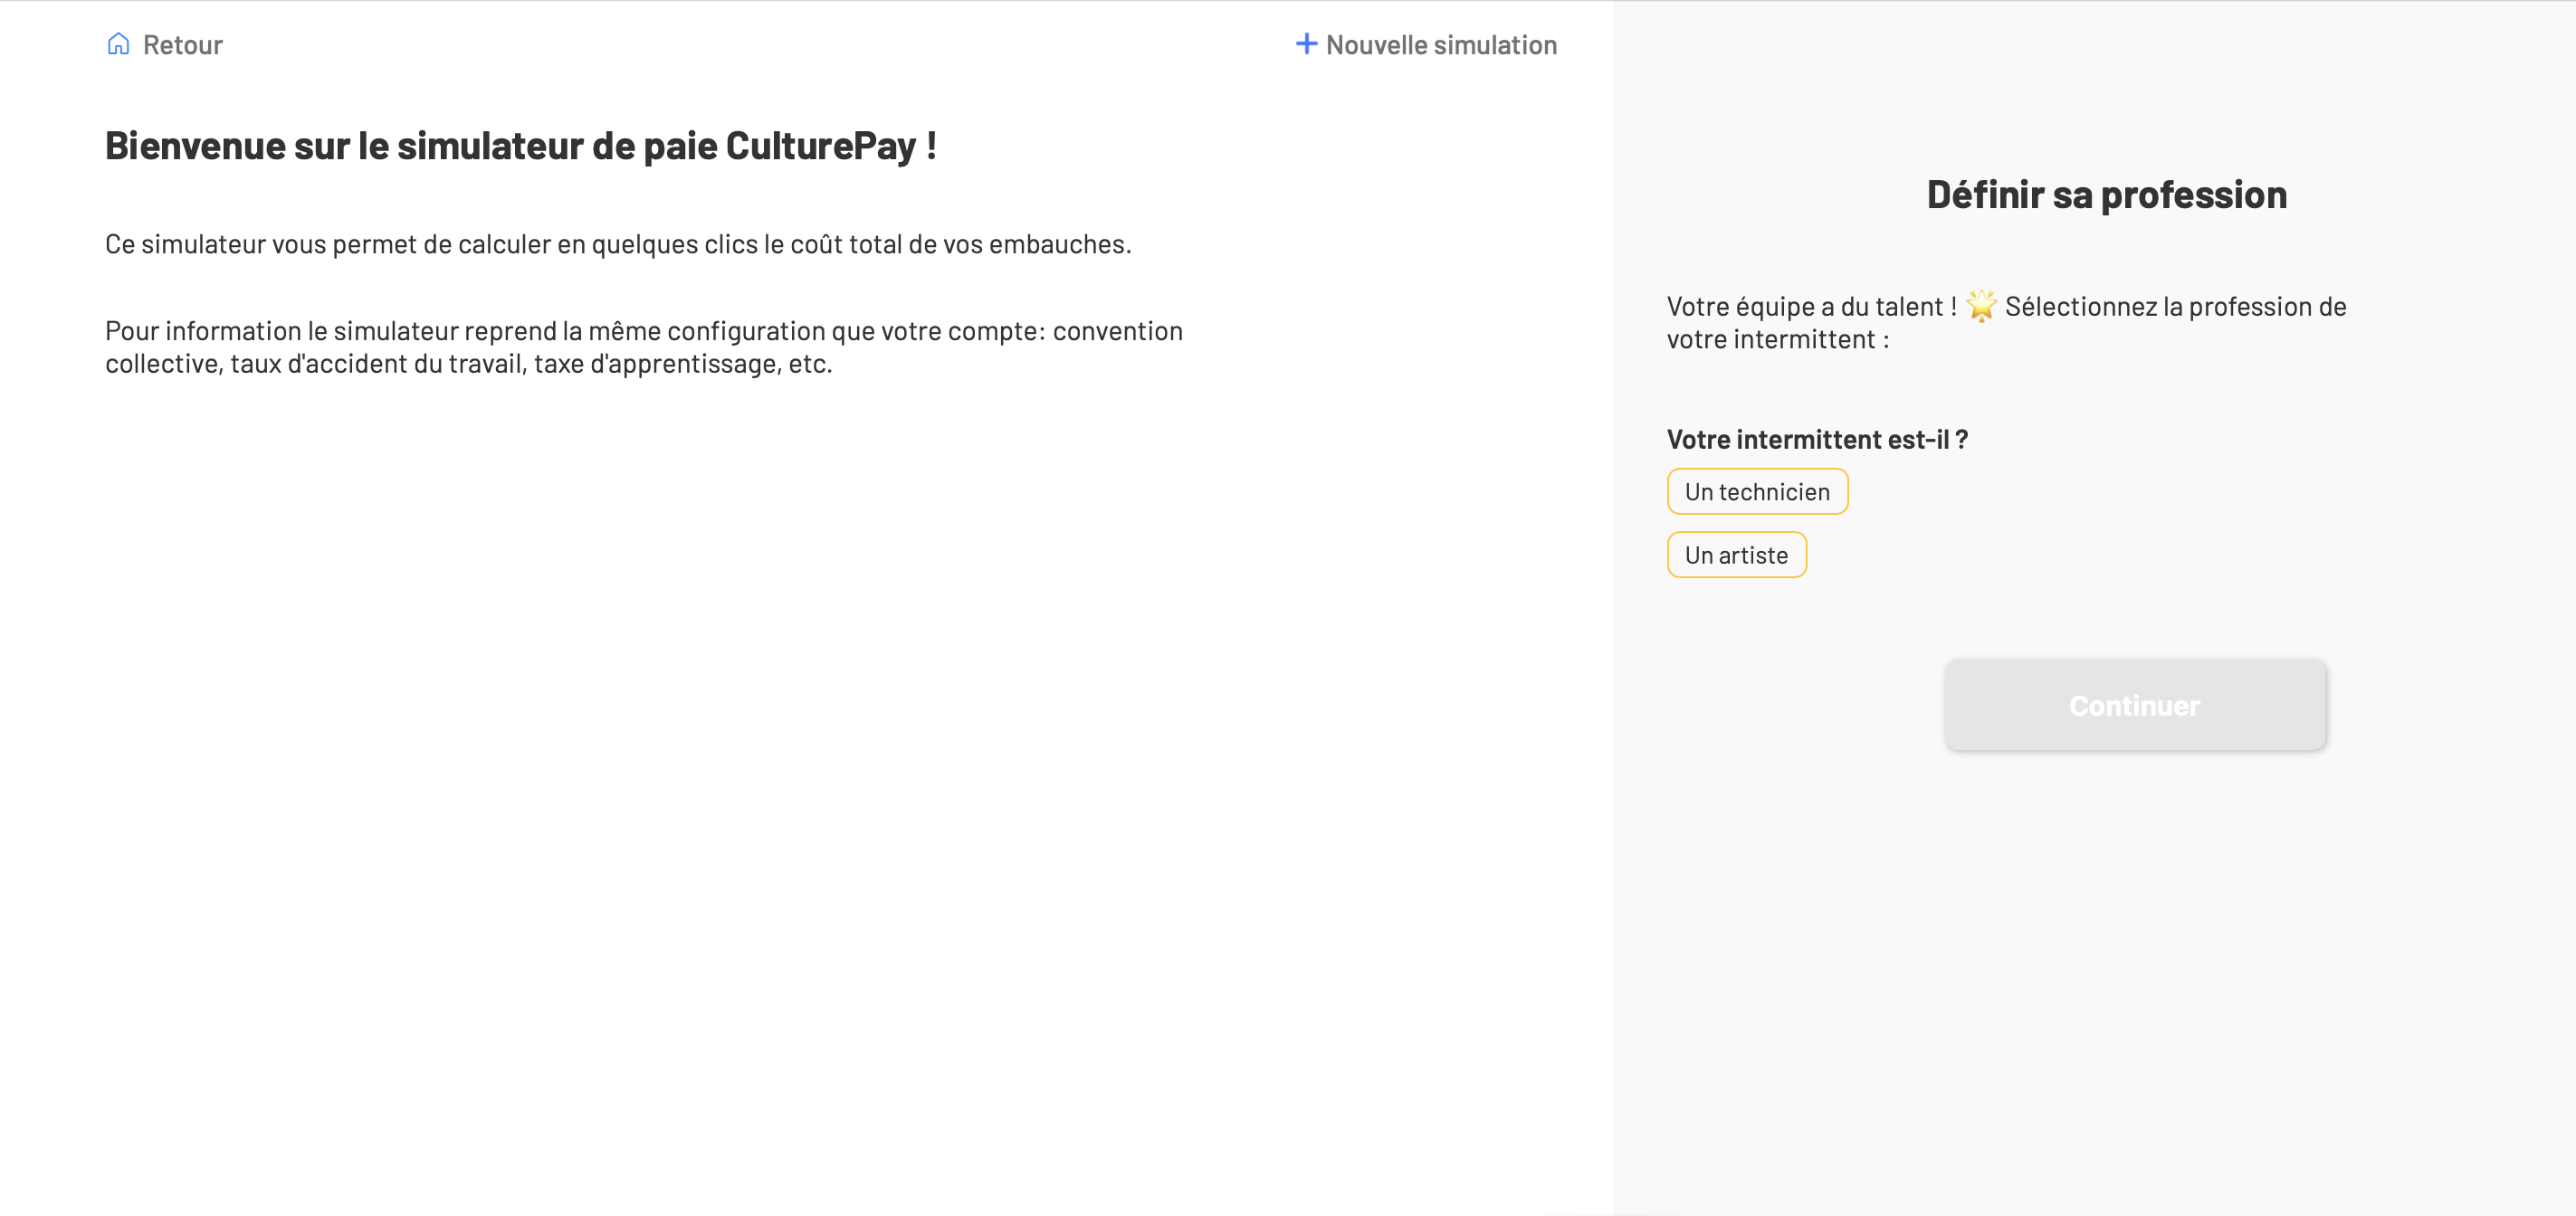Click the 'Bienvenue sur le simulateur' title

[x=520, y=146]
